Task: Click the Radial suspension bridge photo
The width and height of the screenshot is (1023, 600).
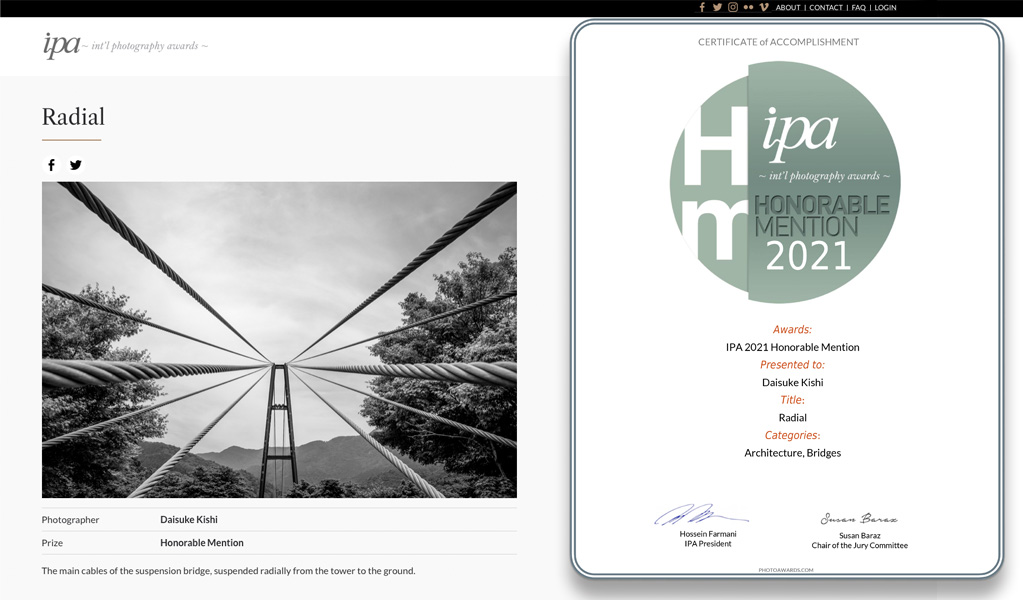Action: (x=279, y=339)
